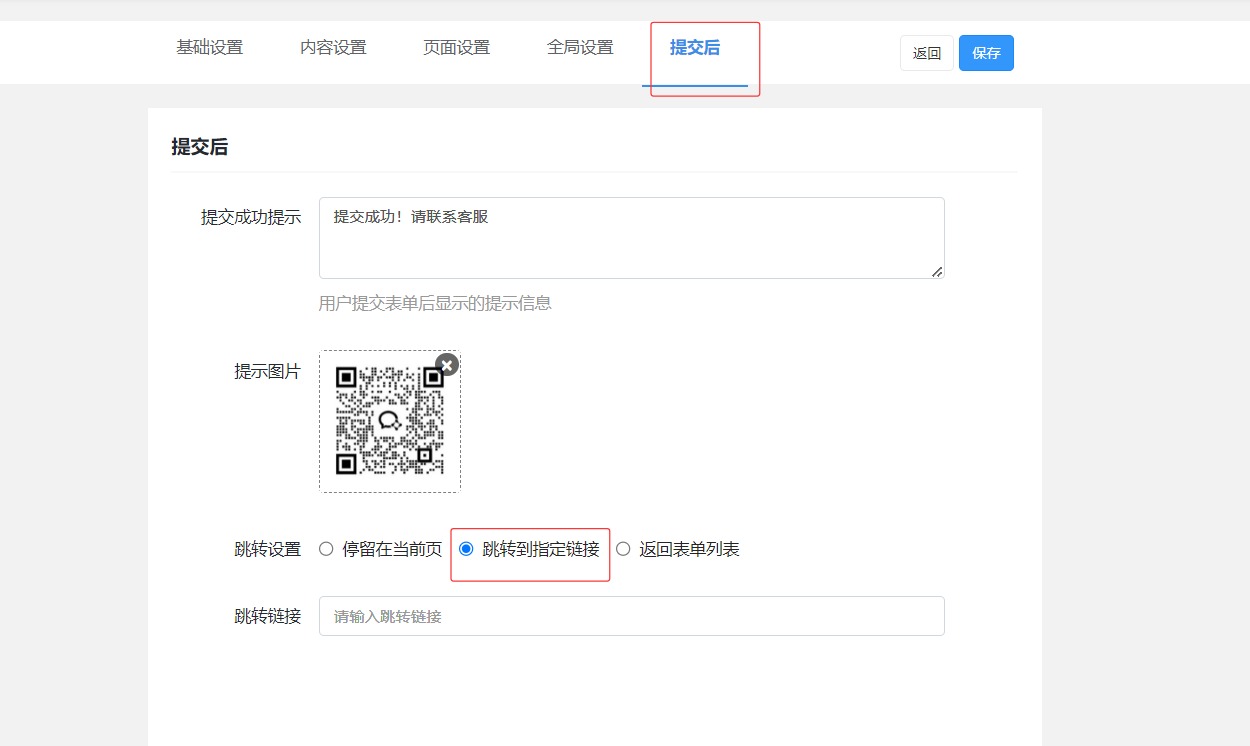The image size is (1250, 746).
Task: Grab the text area resize handle
Action: pos(937,272)
